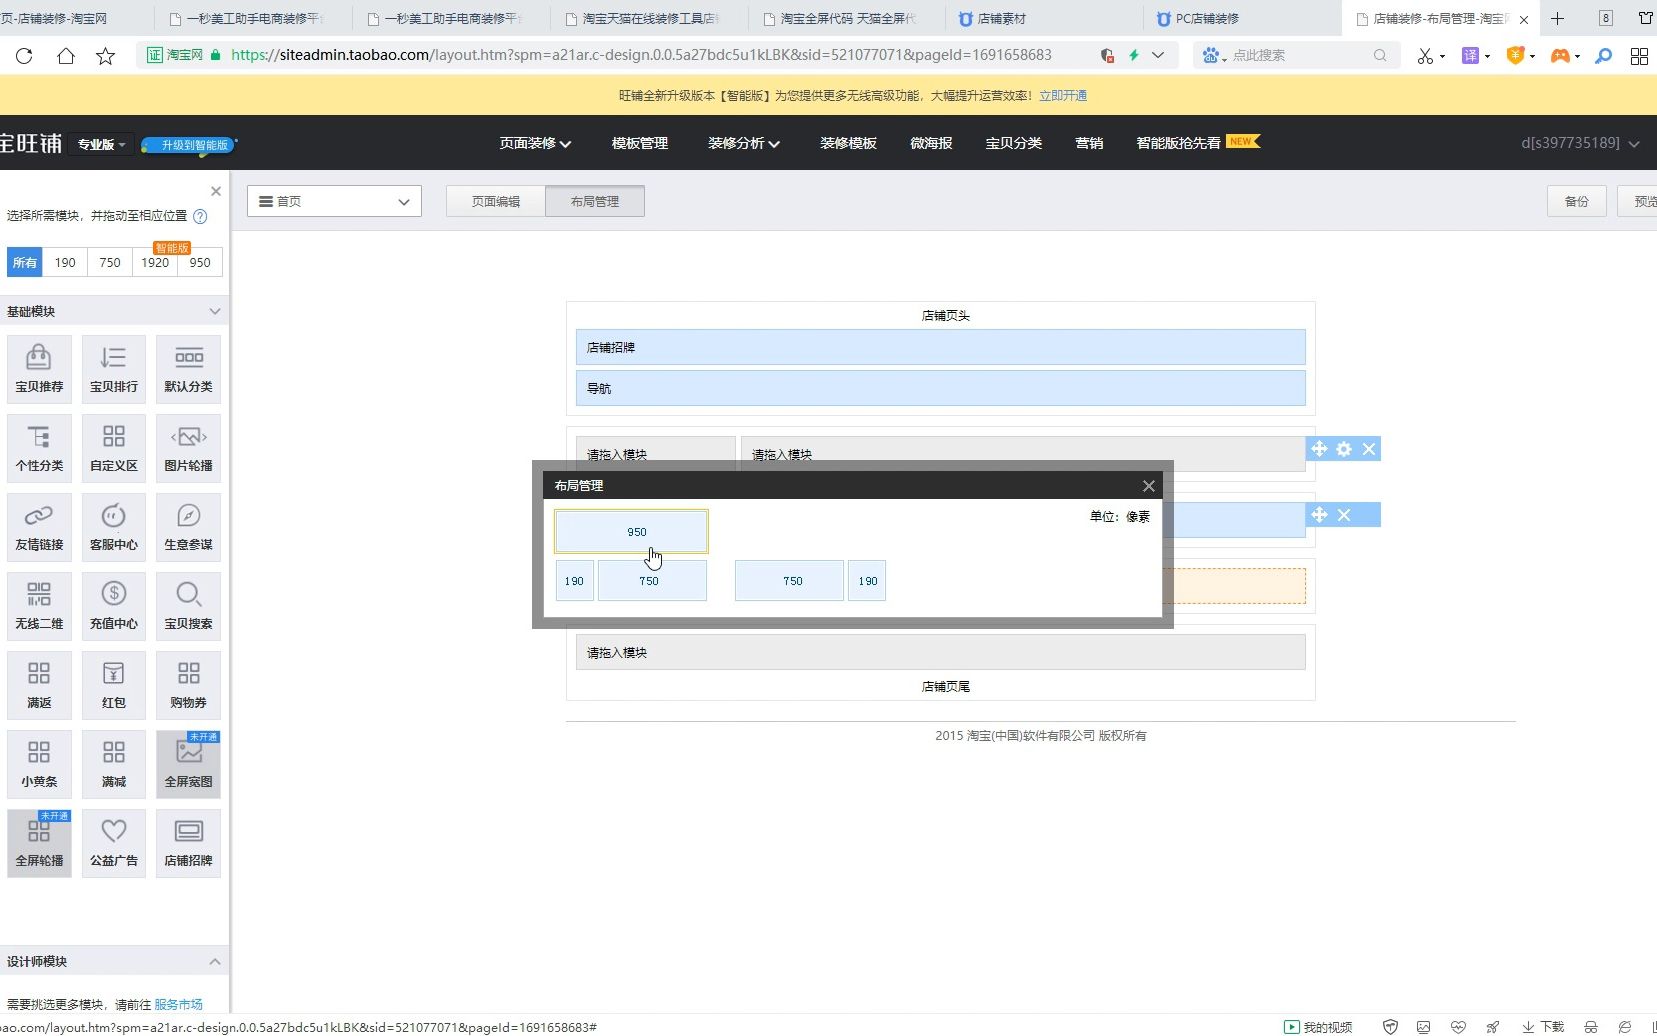Click the layout row settings gear icon
The height and width of the screenshot is (1036, 1657).
point(1344,449)
